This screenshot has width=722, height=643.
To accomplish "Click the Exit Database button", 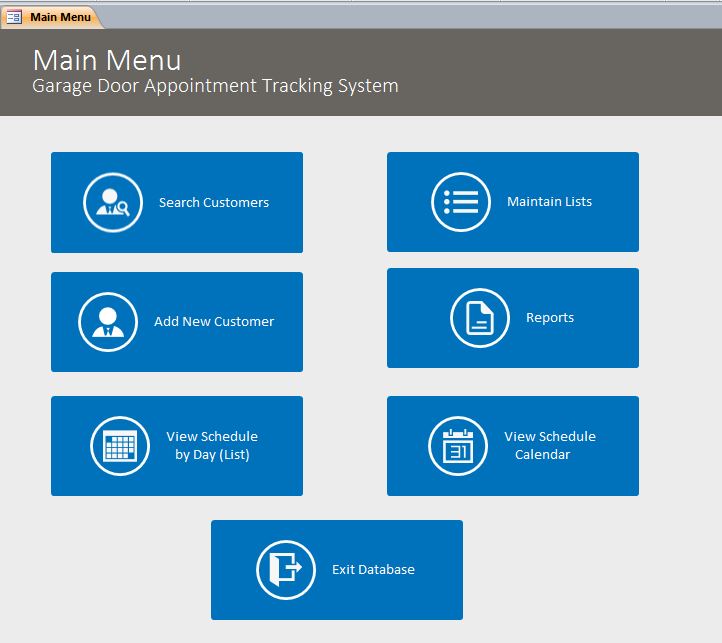I will point(337,570).
